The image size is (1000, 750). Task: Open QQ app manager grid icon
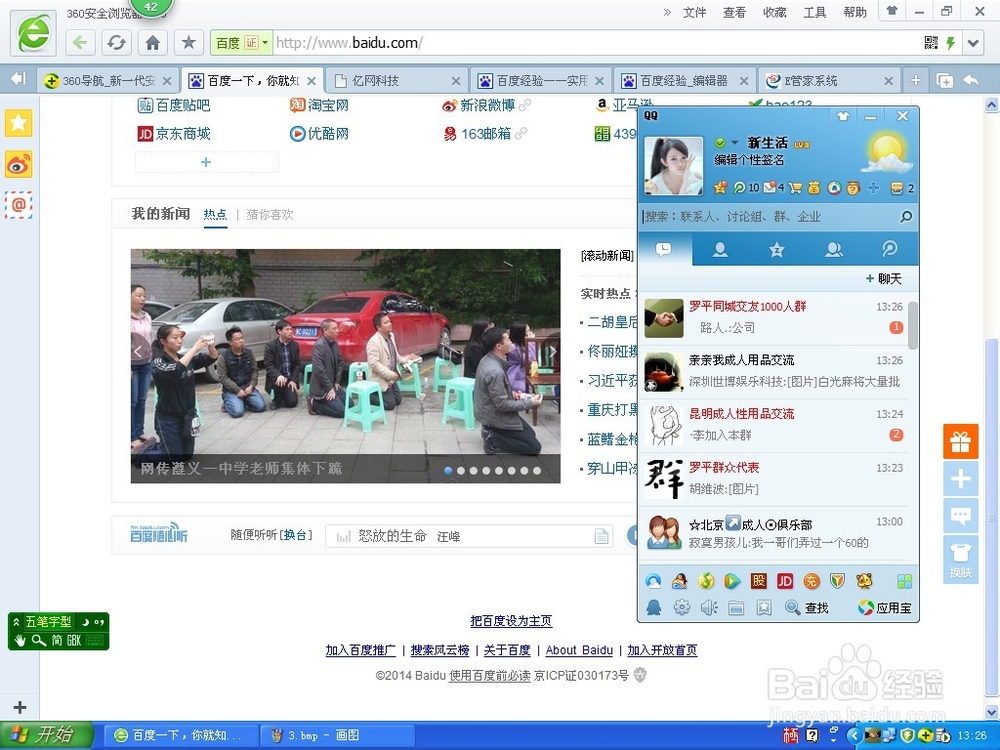pyautogui.click(x=904, y=581)
